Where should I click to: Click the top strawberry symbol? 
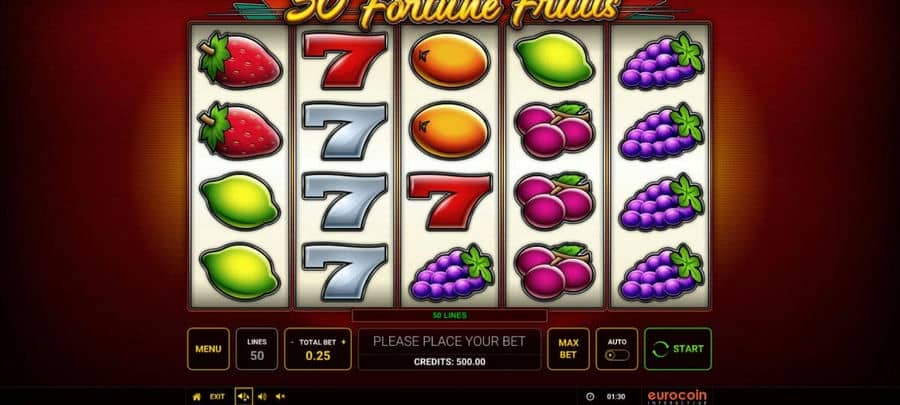239,60
